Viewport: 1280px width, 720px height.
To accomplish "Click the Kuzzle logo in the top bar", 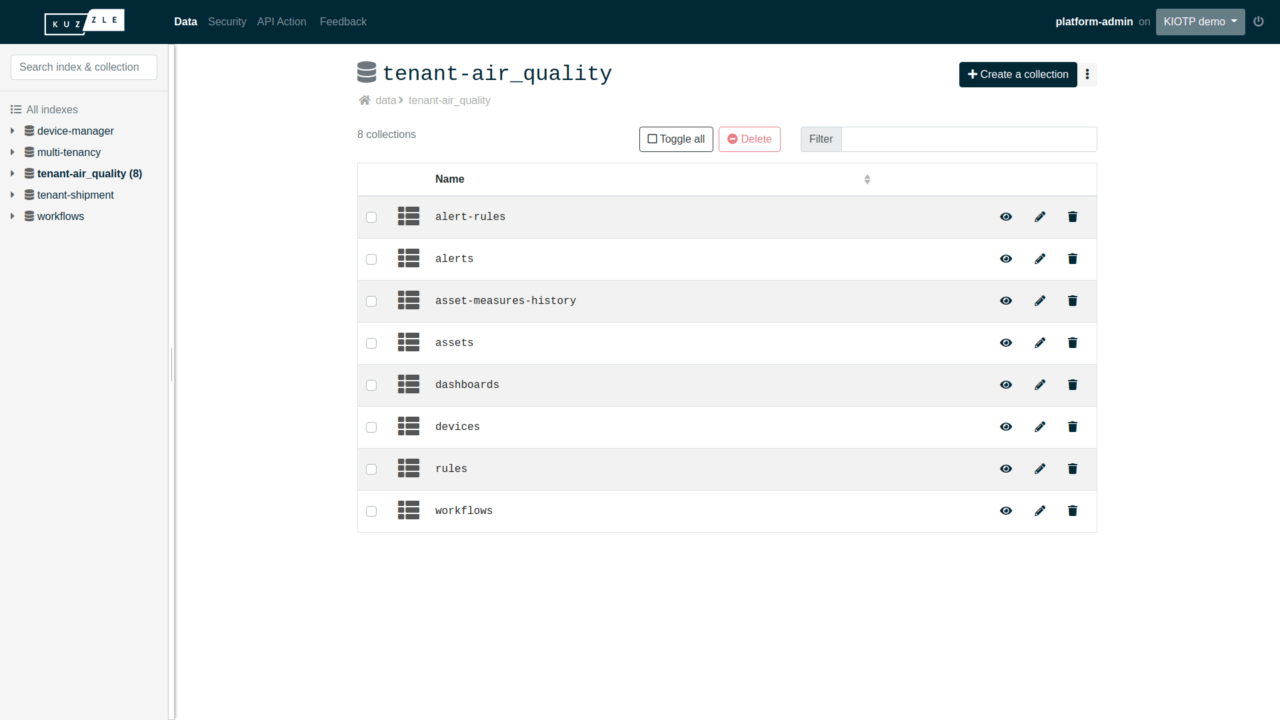I will 84,21.
